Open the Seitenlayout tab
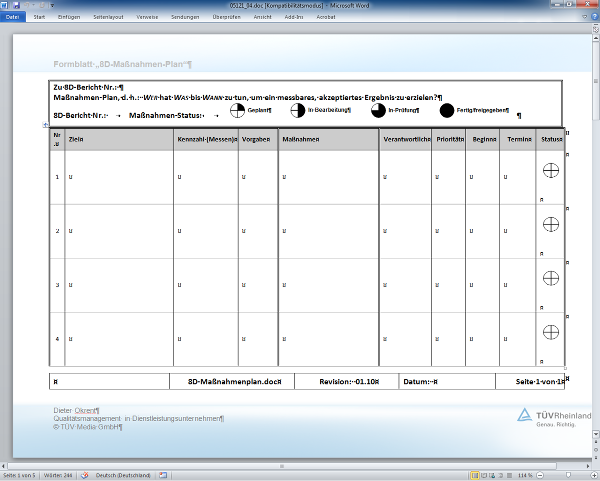 [108, 17]
